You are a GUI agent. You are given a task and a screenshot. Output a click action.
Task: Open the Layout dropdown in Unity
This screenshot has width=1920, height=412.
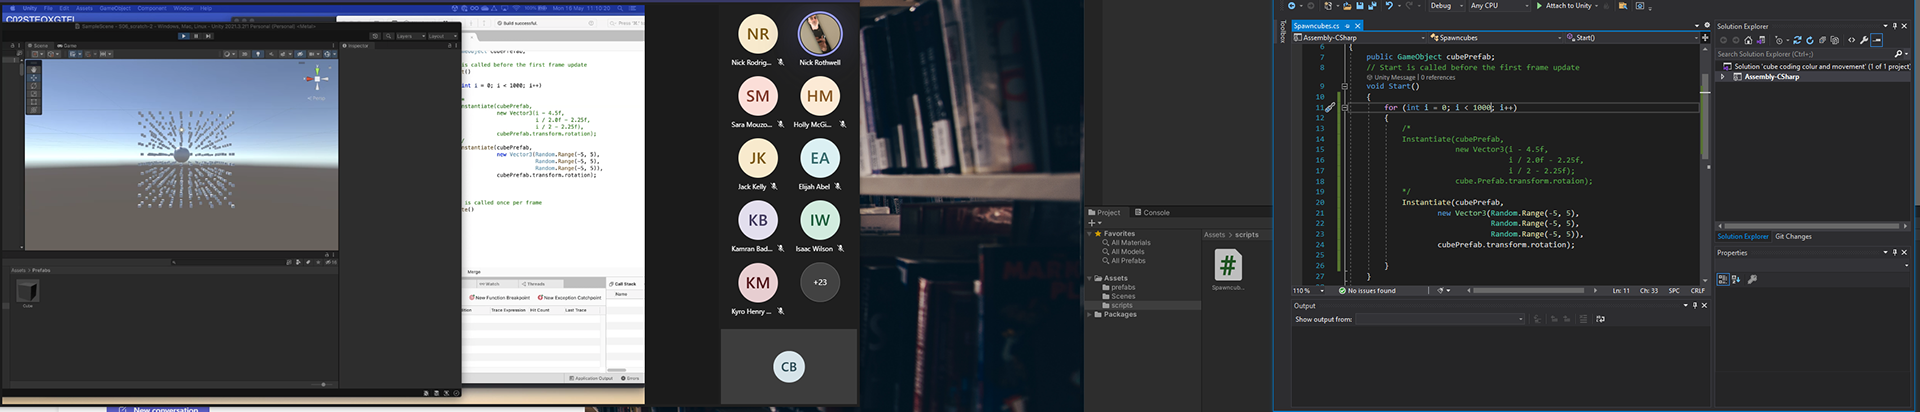443,36
